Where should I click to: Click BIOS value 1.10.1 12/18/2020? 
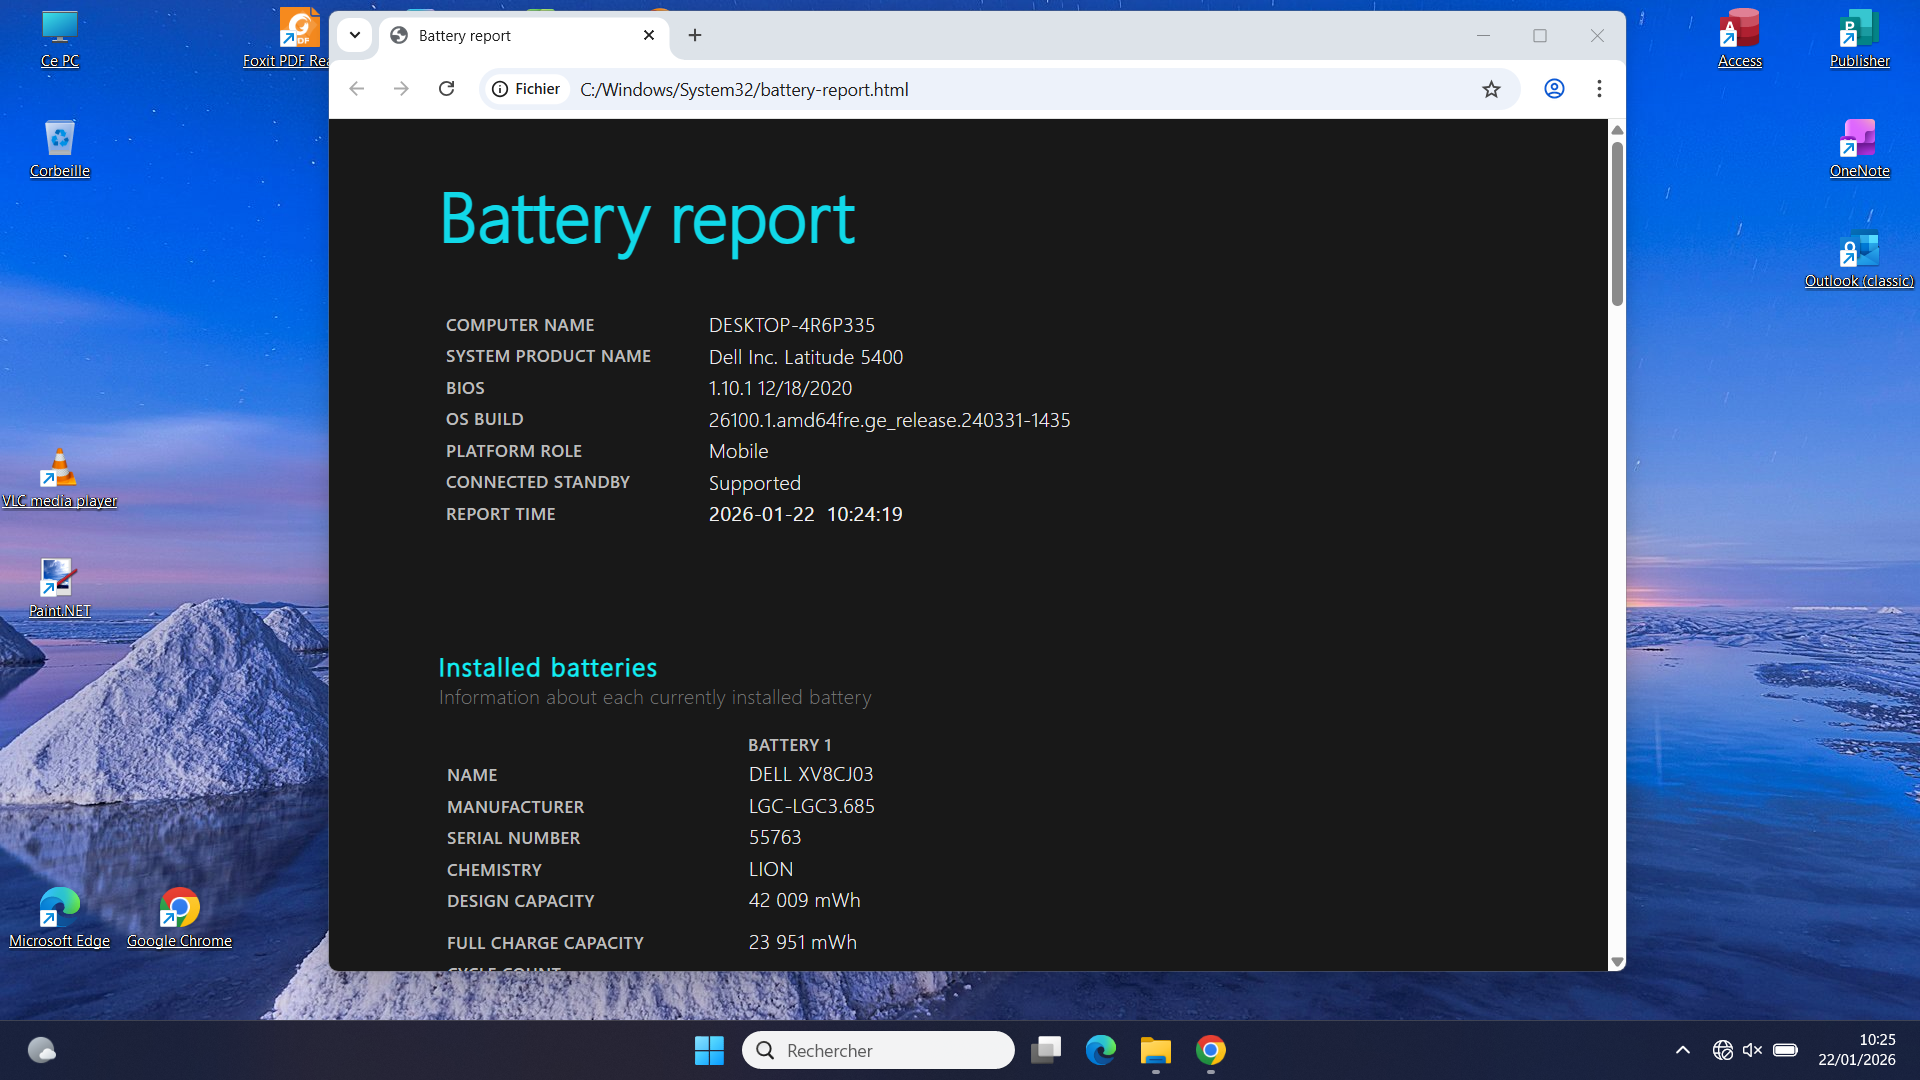(780, 388)
